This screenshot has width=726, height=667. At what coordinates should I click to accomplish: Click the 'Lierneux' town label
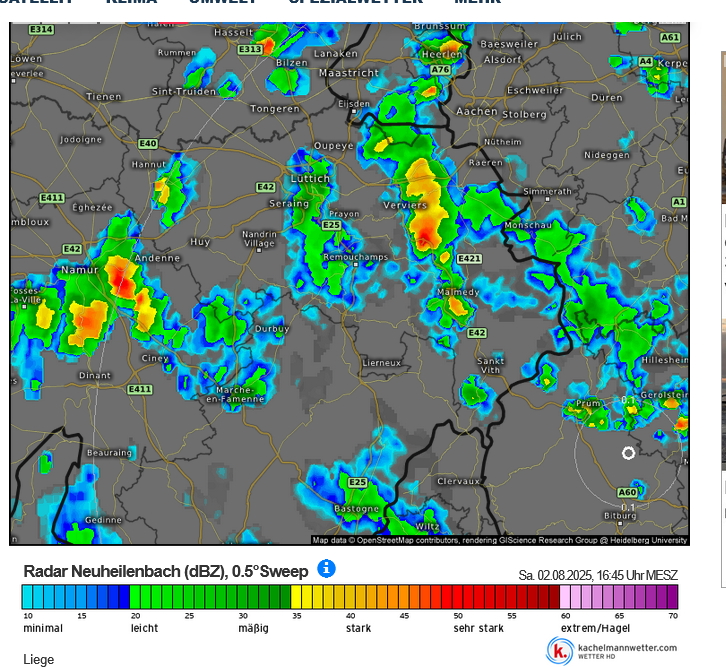tap(382, 363)
